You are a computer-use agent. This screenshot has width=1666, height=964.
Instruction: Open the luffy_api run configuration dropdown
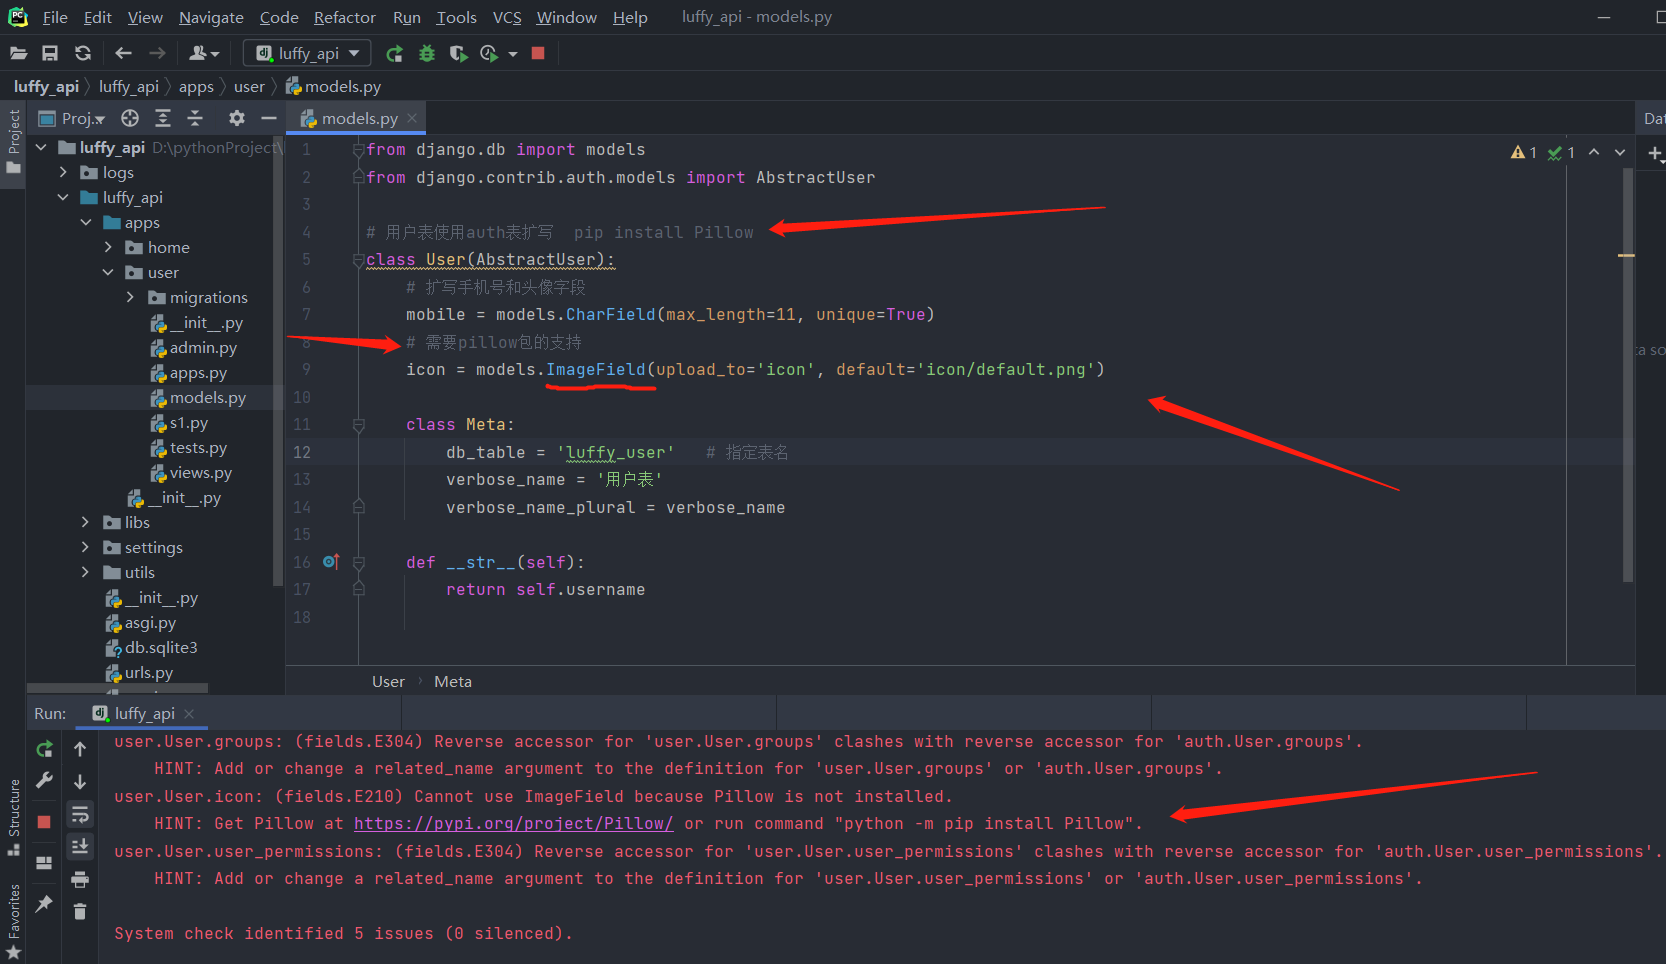coord(307,53)
